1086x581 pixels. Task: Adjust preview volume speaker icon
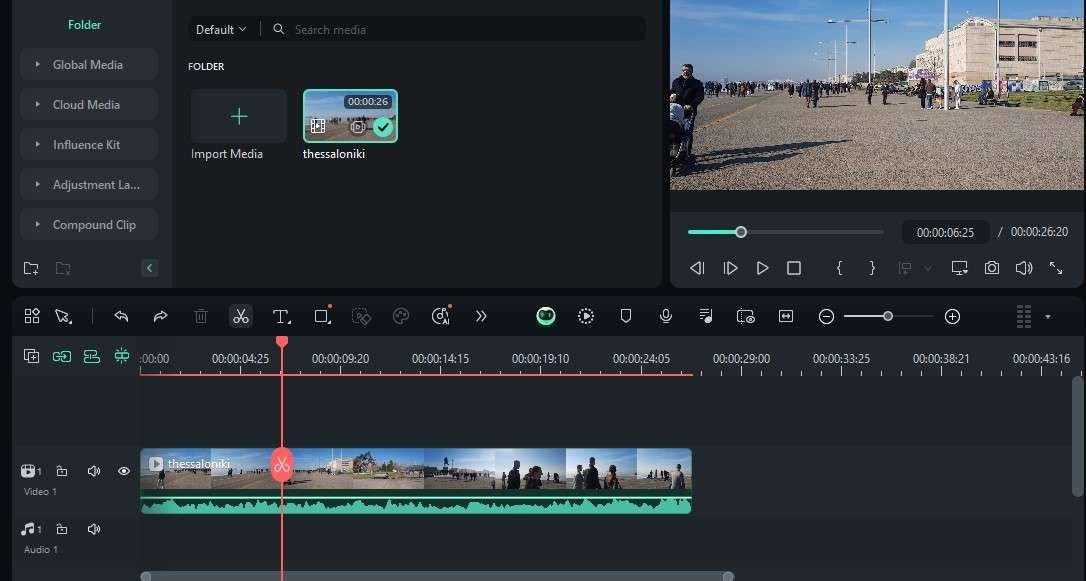(x=1024, y=268)
